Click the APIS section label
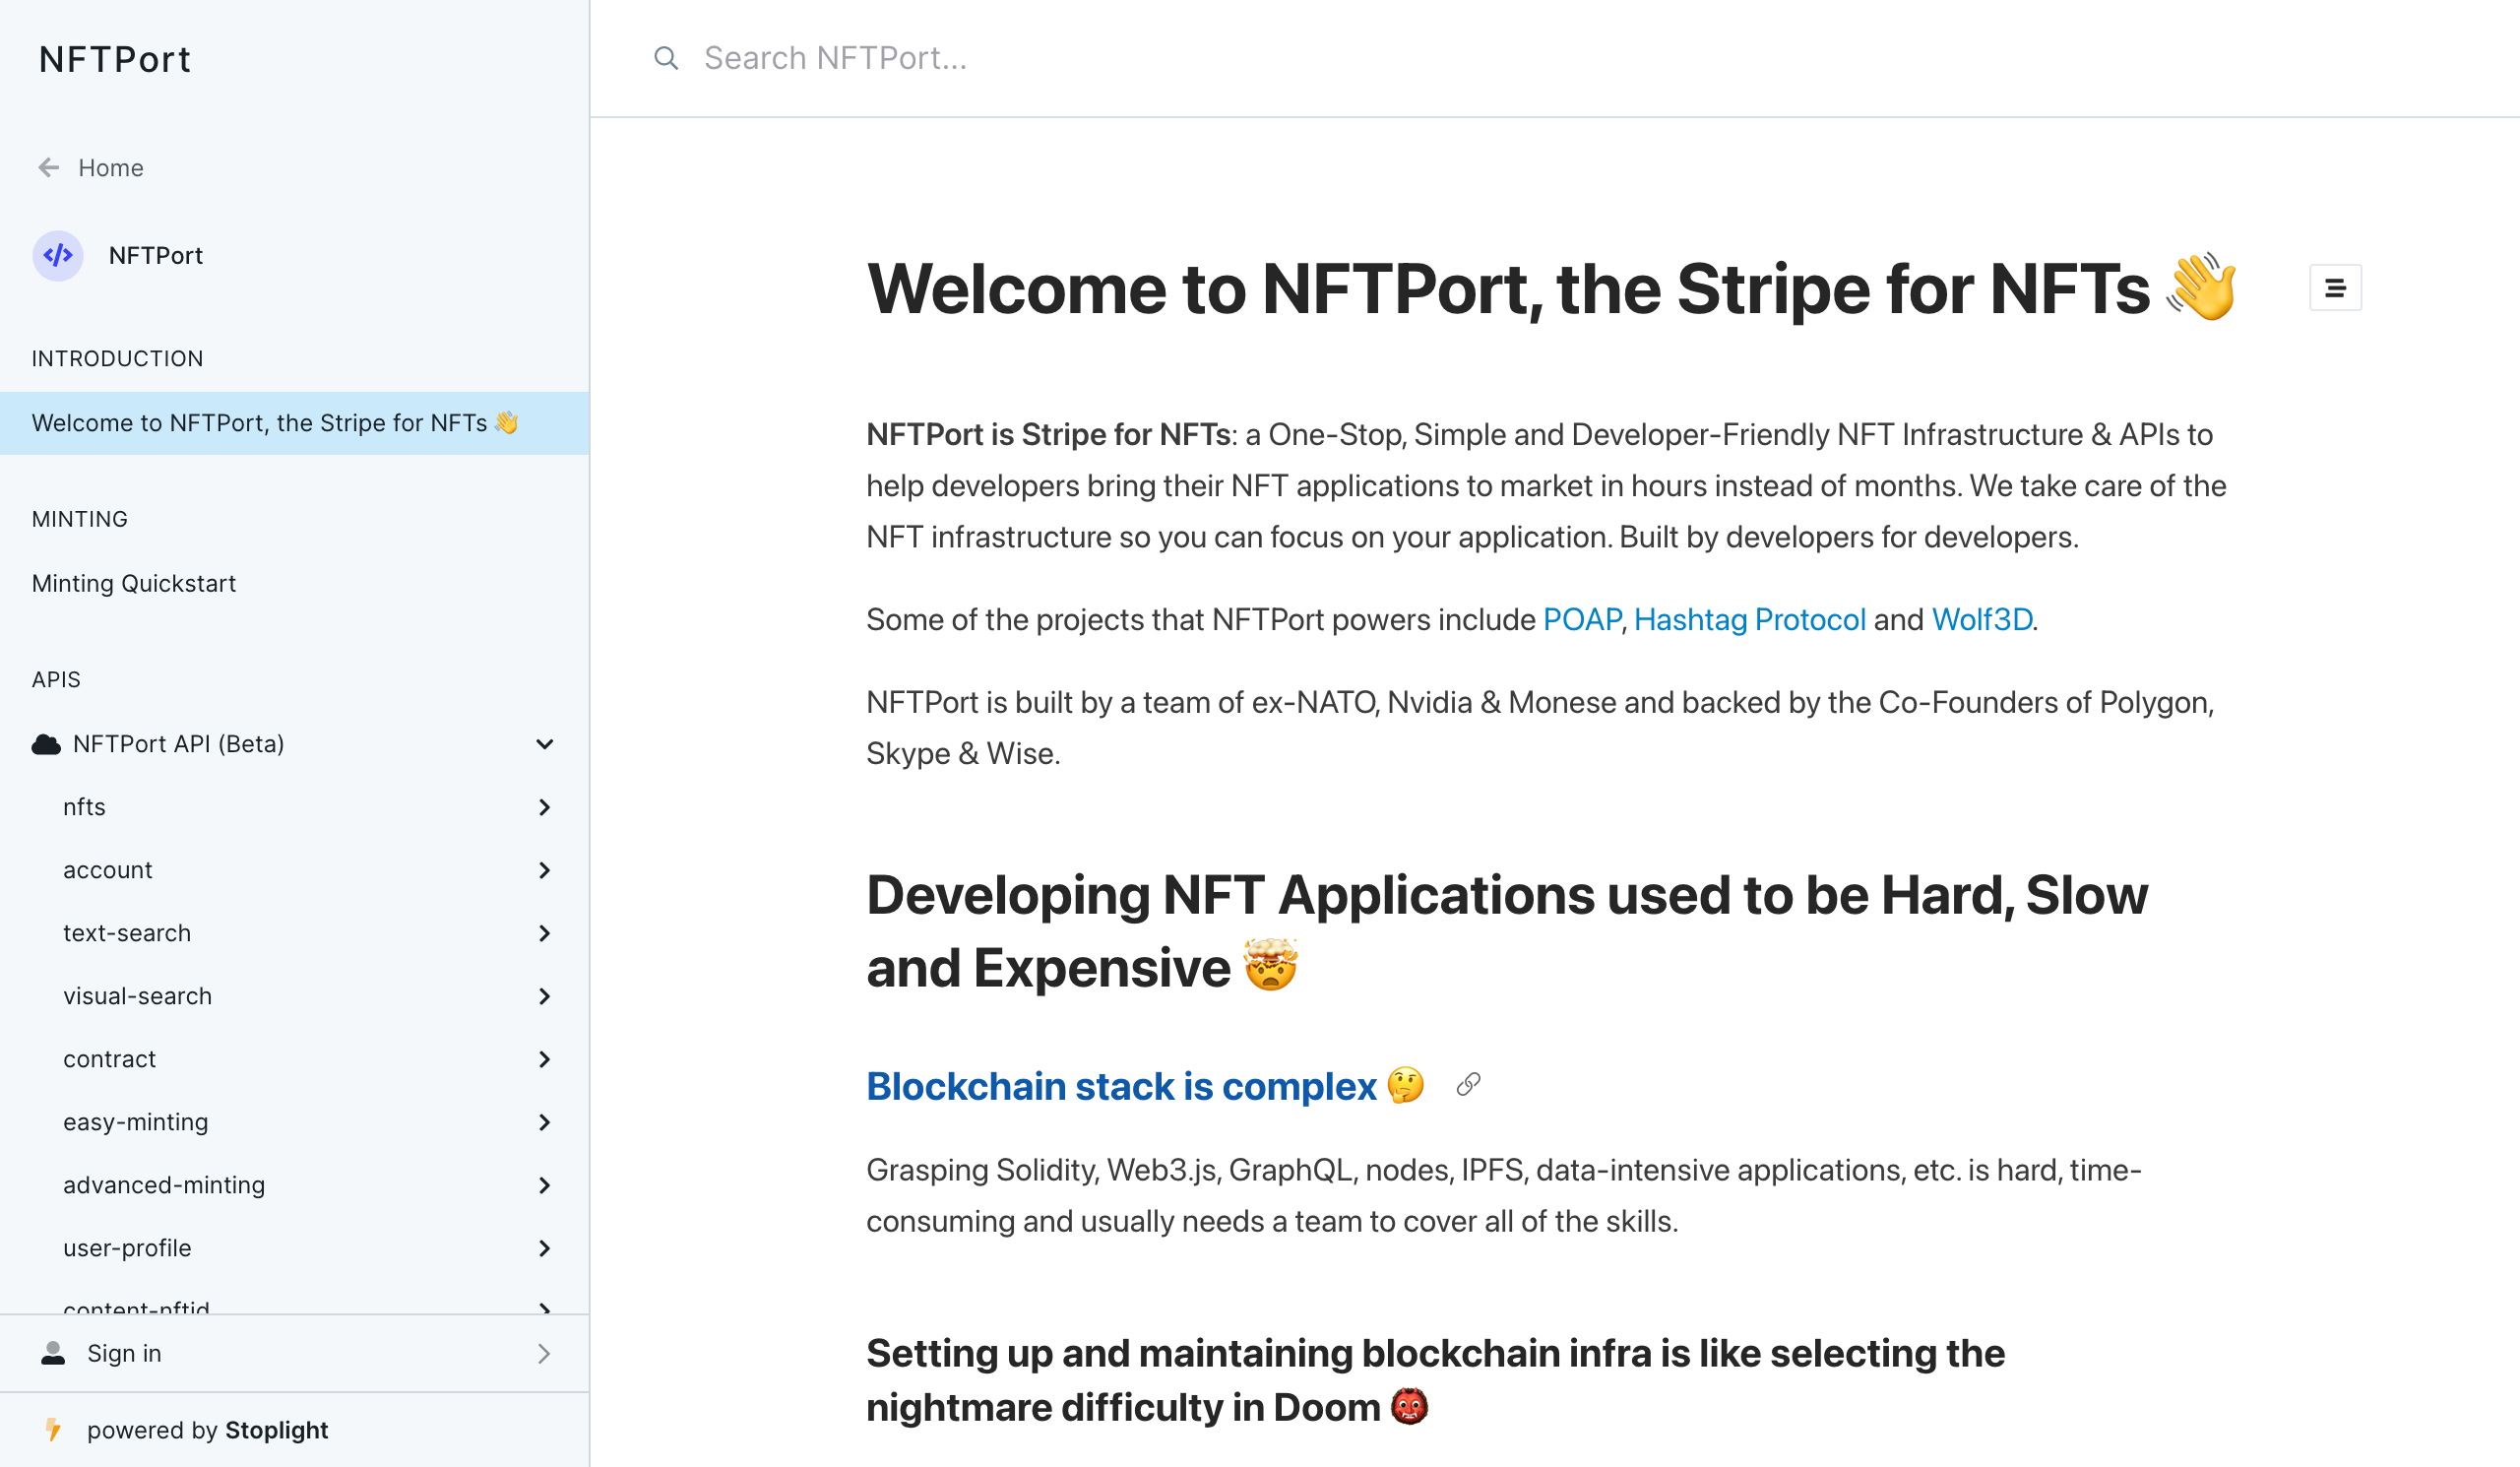Image resolution: width=2520 pixels, height=1467 pixels. [x=56, y=680]
